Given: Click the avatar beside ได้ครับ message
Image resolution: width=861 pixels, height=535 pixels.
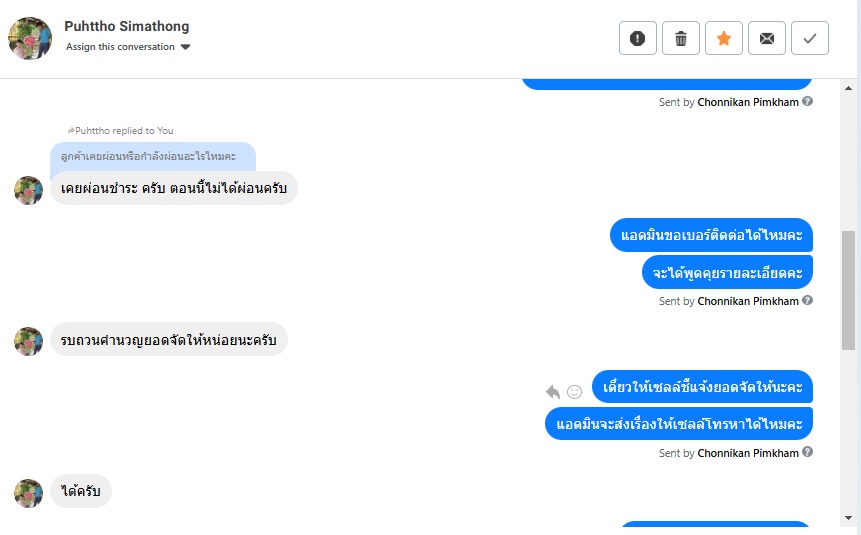Looking at the screenshot, I should [x=28, y=492].
